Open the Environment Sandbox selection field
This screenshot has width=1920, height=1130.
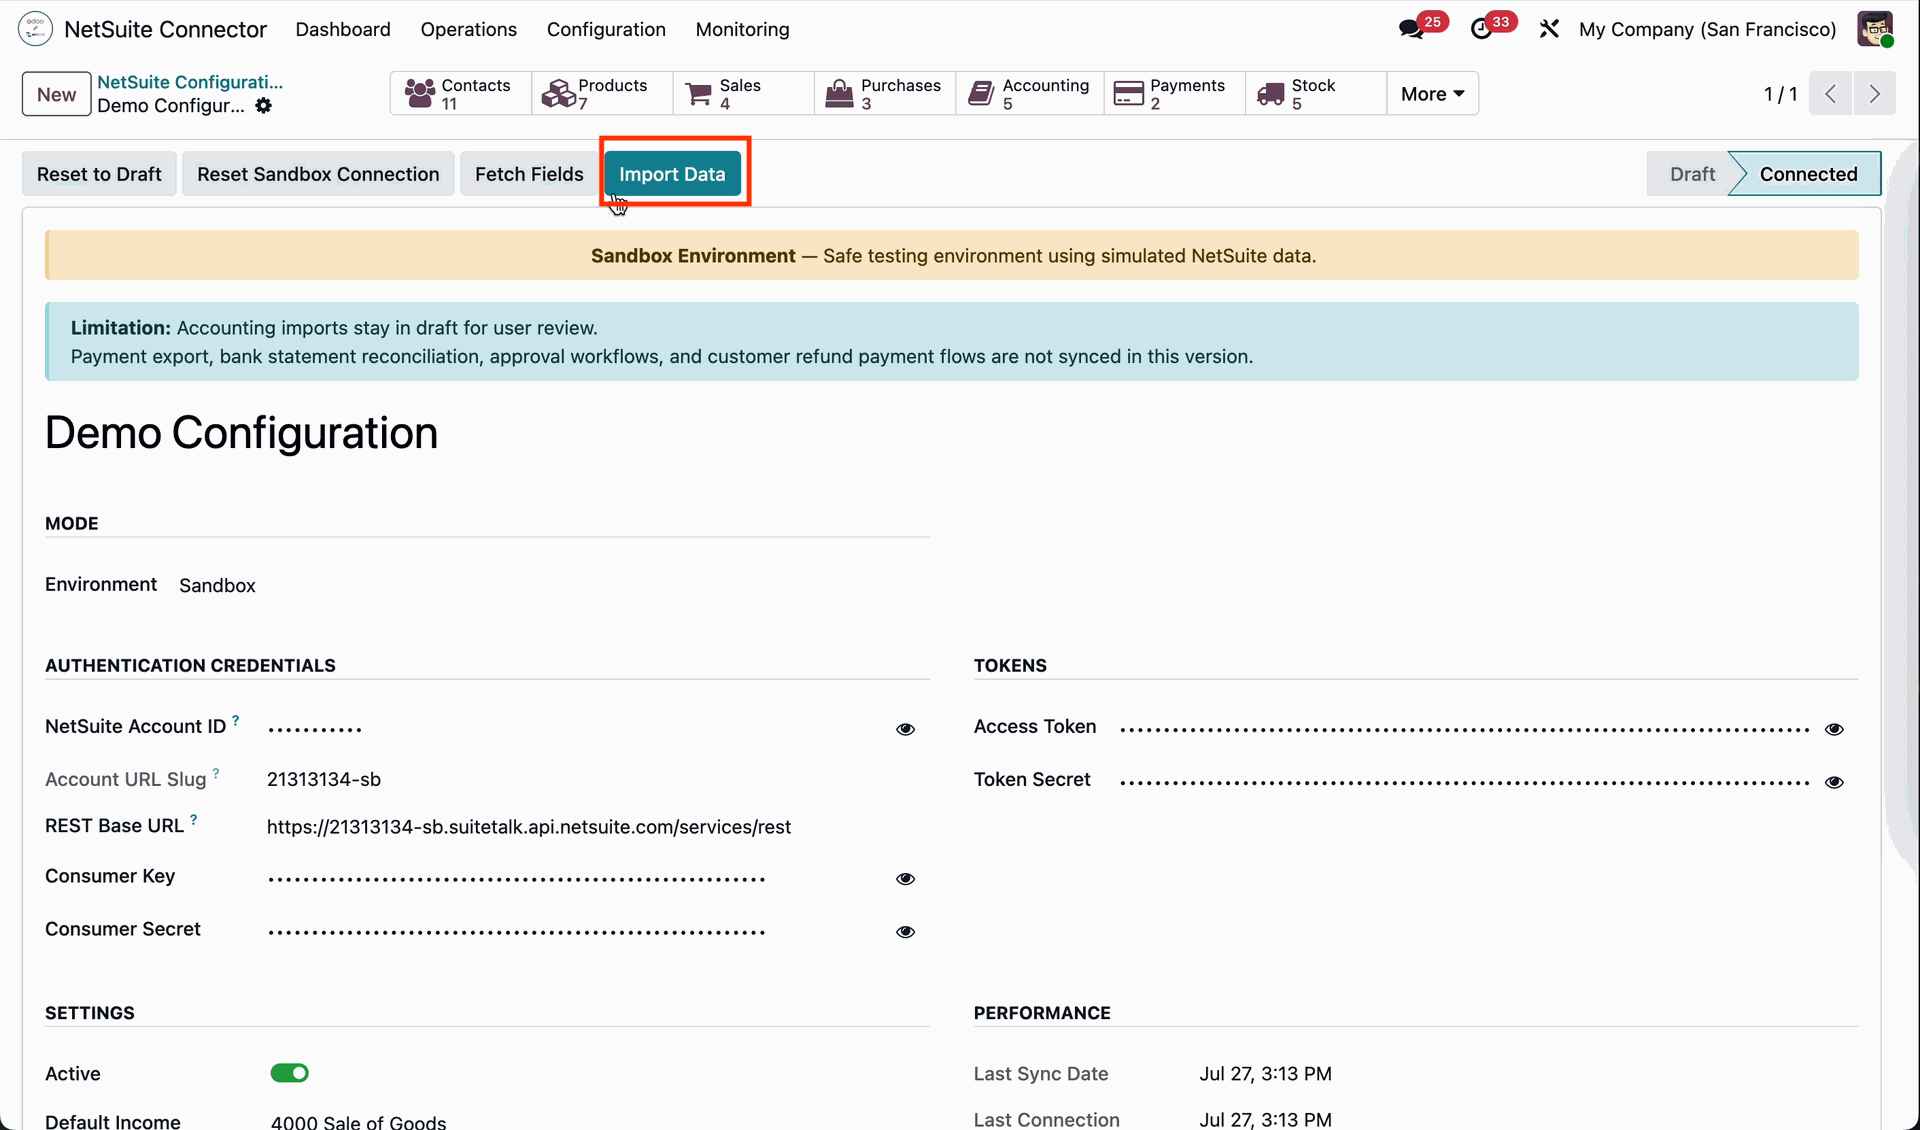[x=217, y=586]
